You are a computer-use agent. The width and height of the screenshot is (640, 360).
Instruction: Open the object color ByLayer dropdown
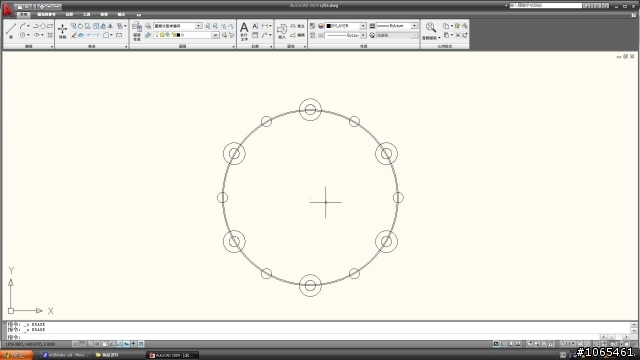pos(363,26)
